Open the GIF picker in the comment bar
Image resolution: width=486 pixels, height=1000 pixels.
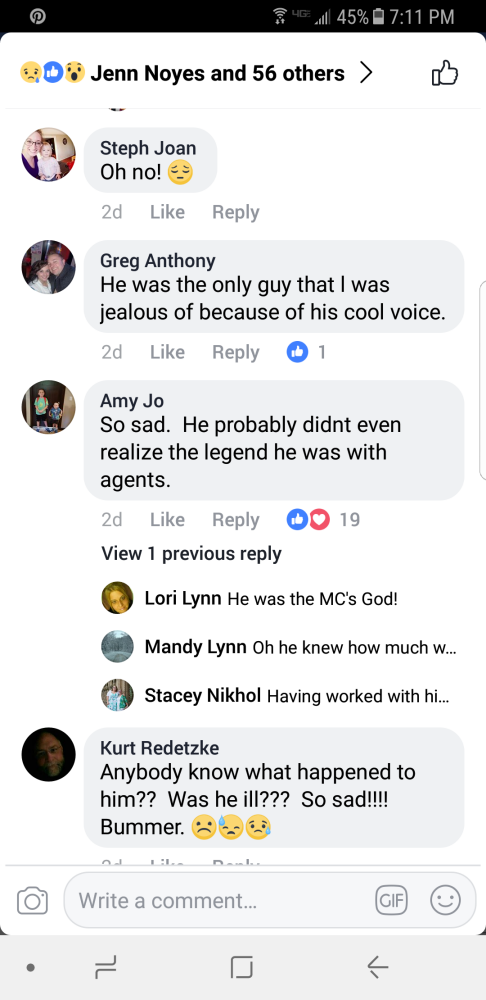(391, 901)
